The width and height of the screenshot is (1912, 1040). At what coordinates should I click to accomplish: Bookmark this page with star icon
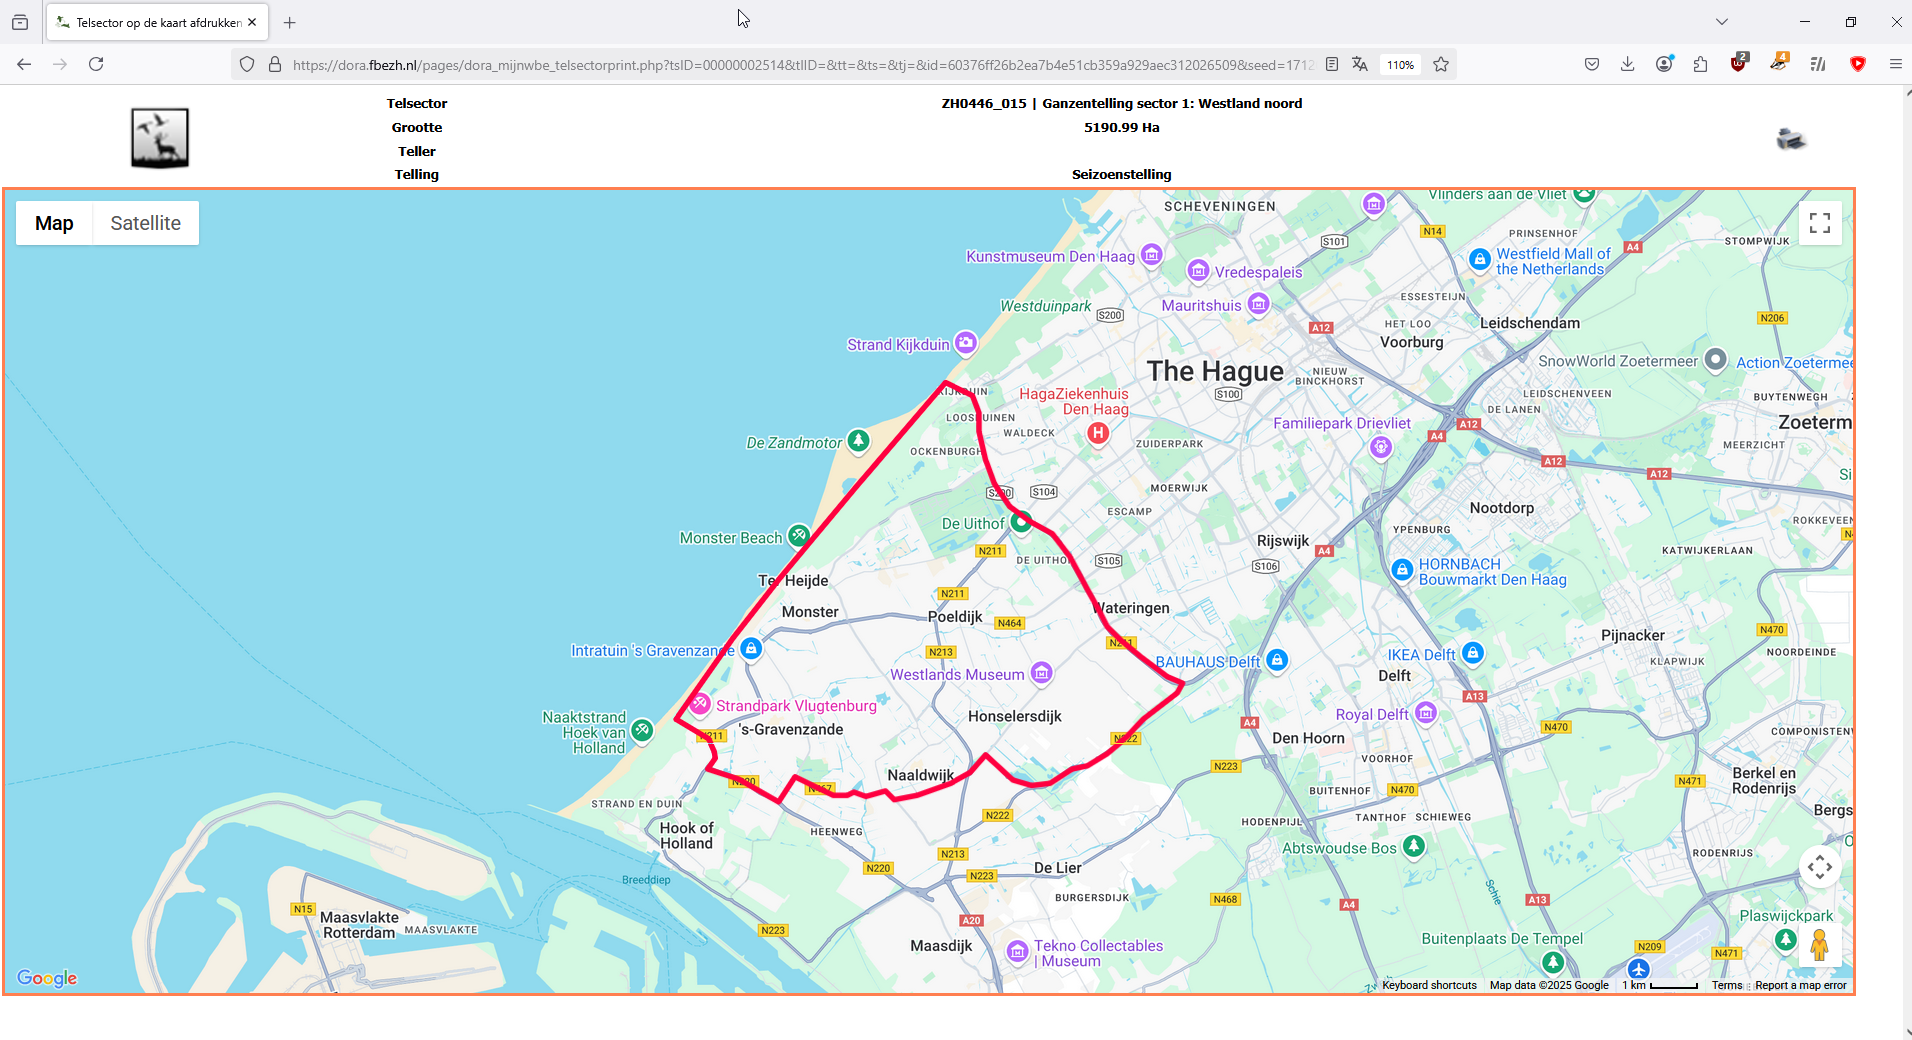[1441, 64]
